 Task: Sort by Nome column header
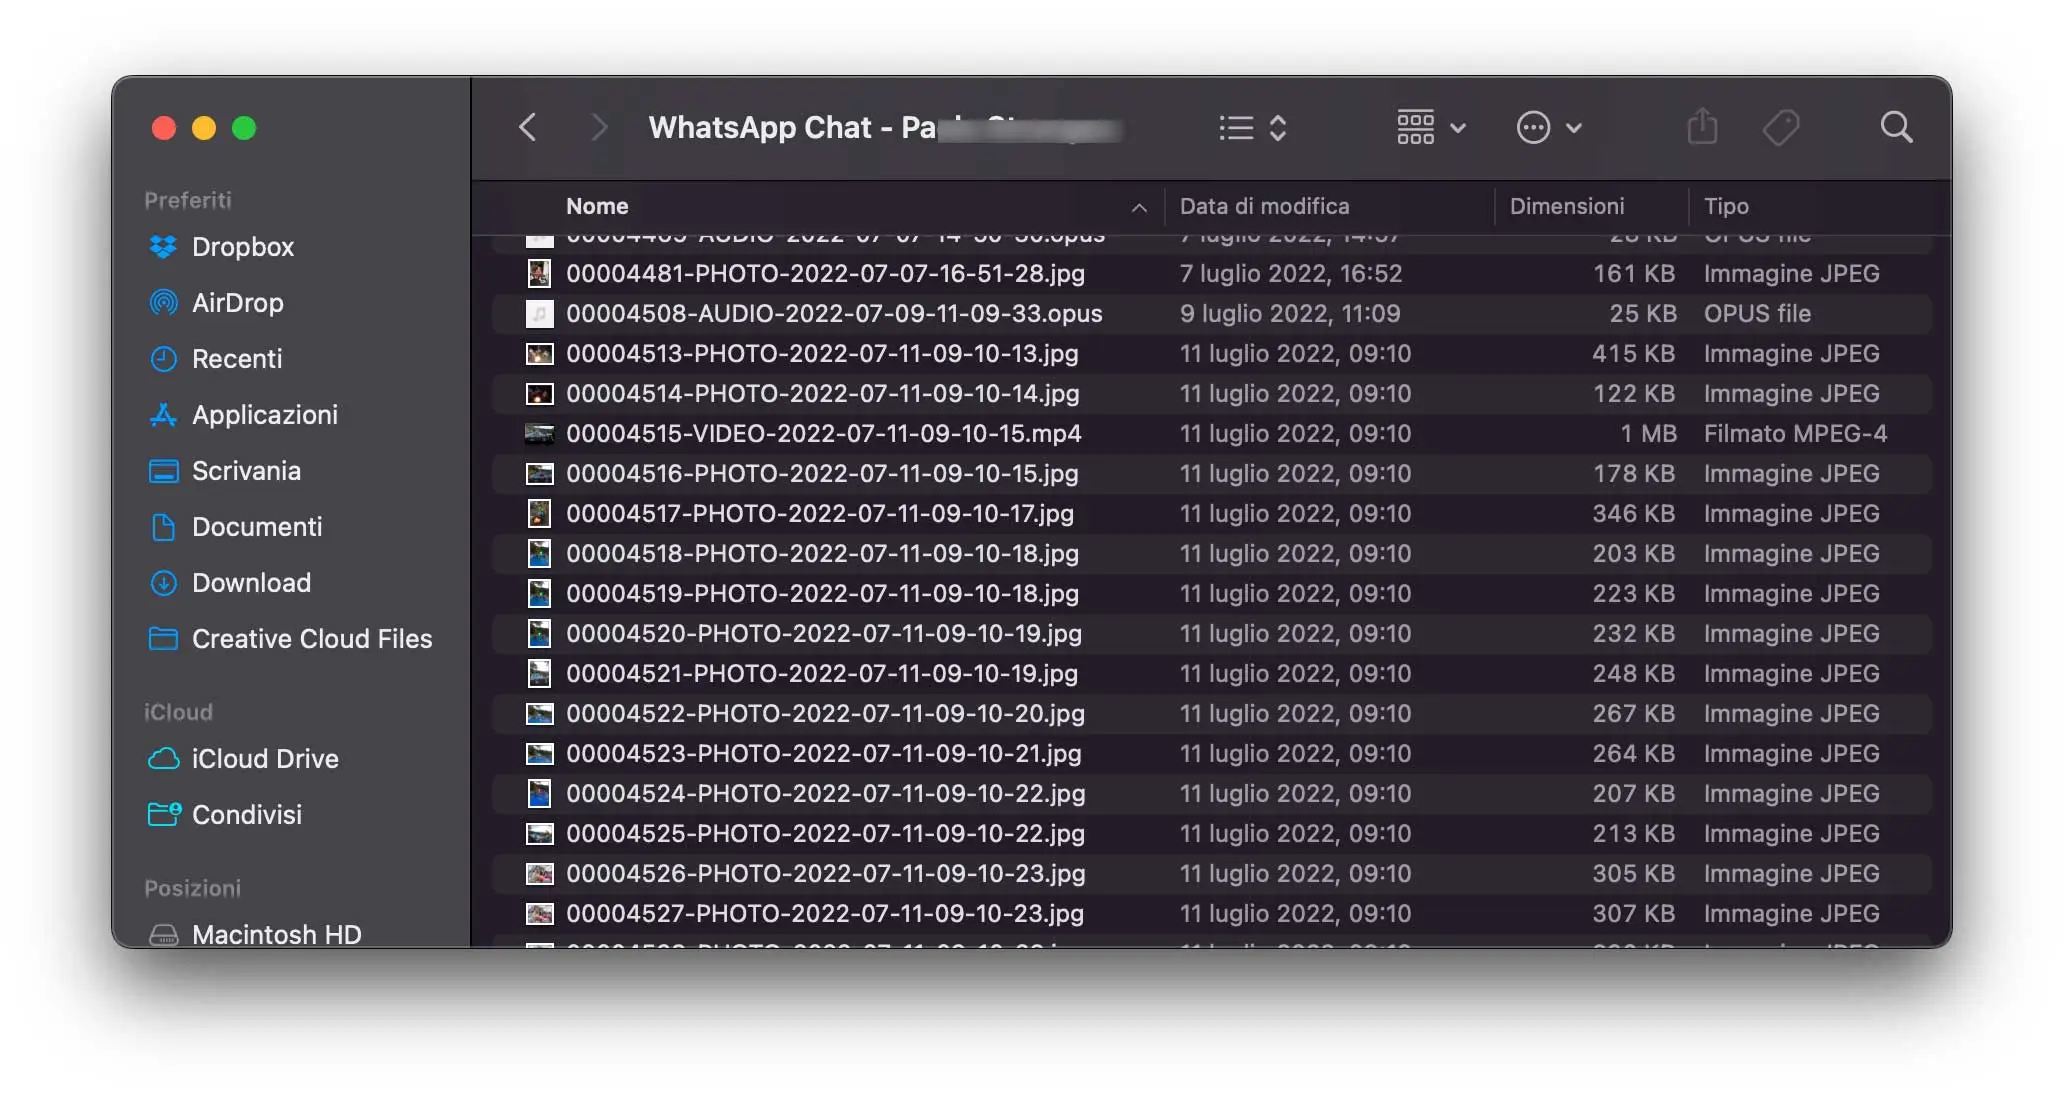click(x=597, y=206)
